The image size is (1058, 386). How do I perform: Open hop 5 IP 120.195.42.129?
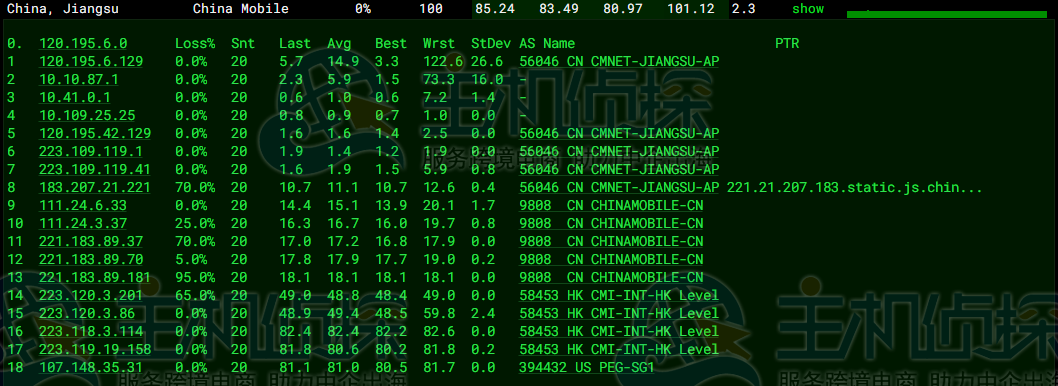pos(95,133)
